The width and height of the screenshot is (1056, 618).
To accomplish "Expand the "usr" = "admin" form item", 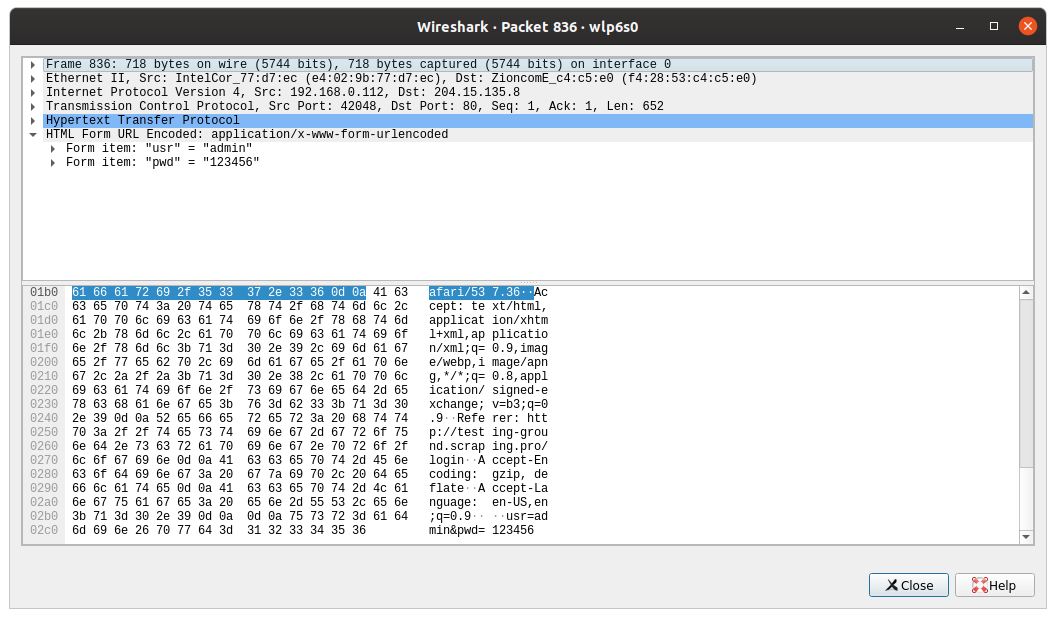I will pyautogui.click(x=53, y=149).
